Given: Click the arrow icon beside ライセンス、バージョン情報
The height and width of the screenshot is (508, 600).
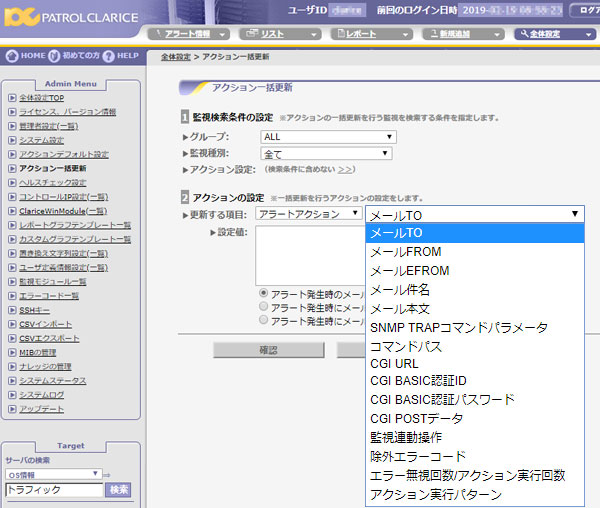Looking at the screenshot, I should point(12,112).
